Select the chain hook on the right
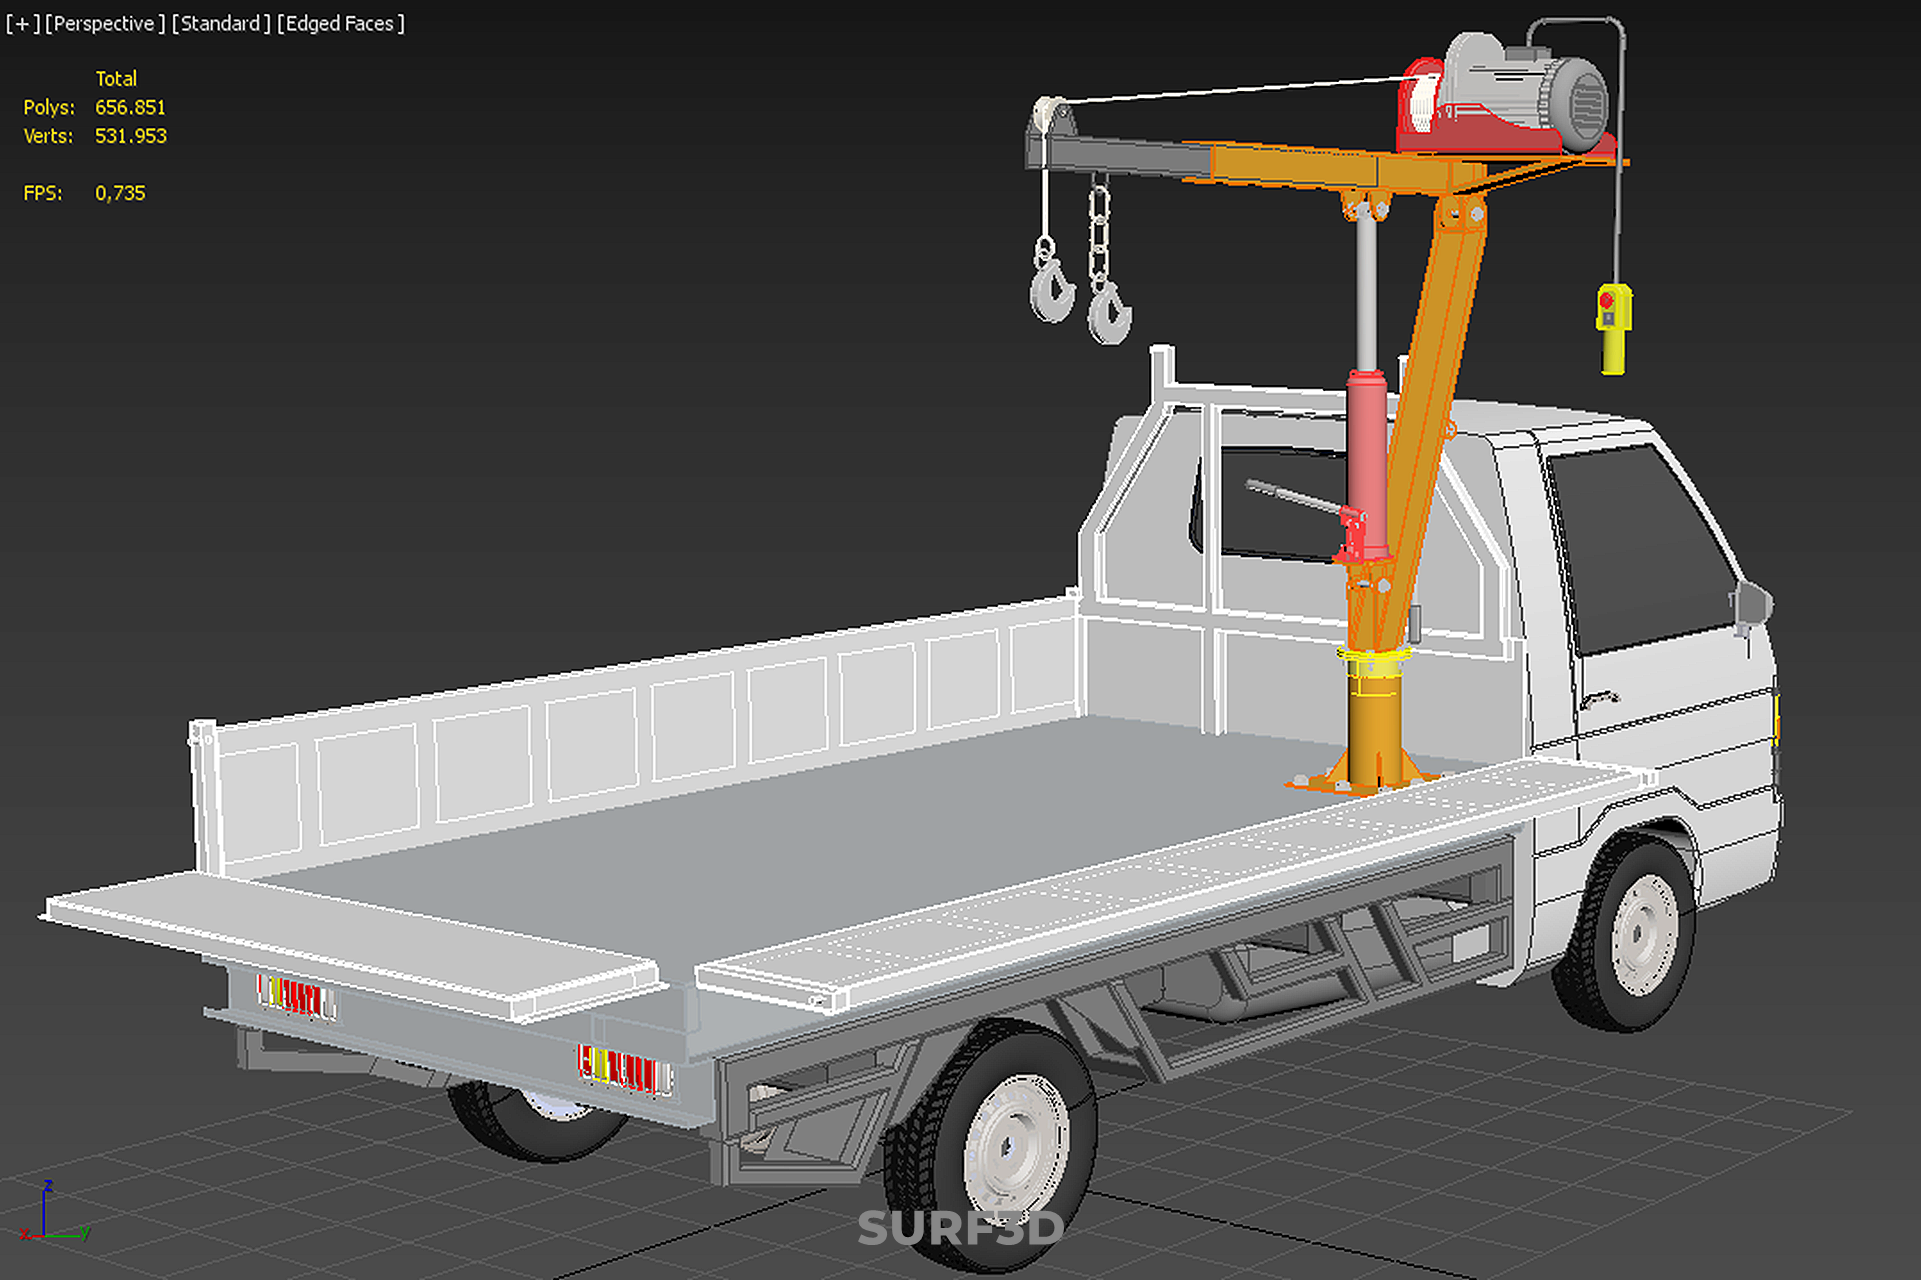Viewport: 1921px width, 1280px height. point(1108,312)
